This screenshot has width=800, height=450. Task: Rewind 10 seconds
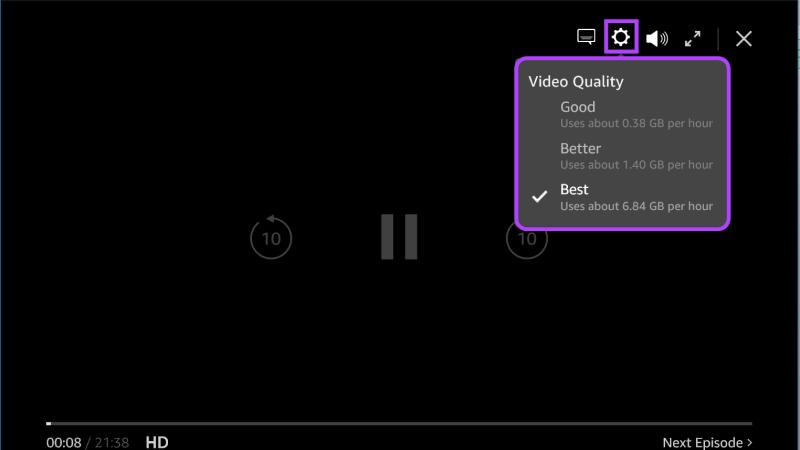pos(270,238)
